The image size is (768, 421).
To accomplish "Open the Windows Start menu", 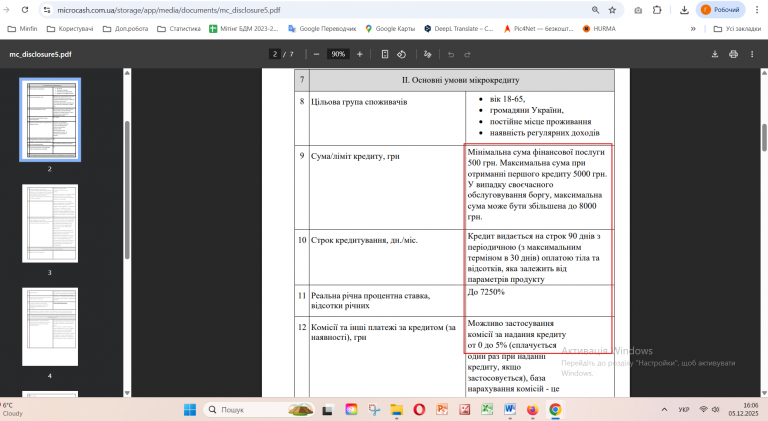I will [190, 409].
